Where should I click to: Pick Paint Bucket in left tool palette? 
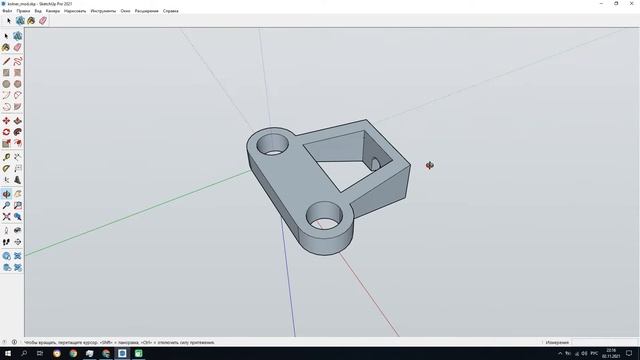(x=6, y=48)
